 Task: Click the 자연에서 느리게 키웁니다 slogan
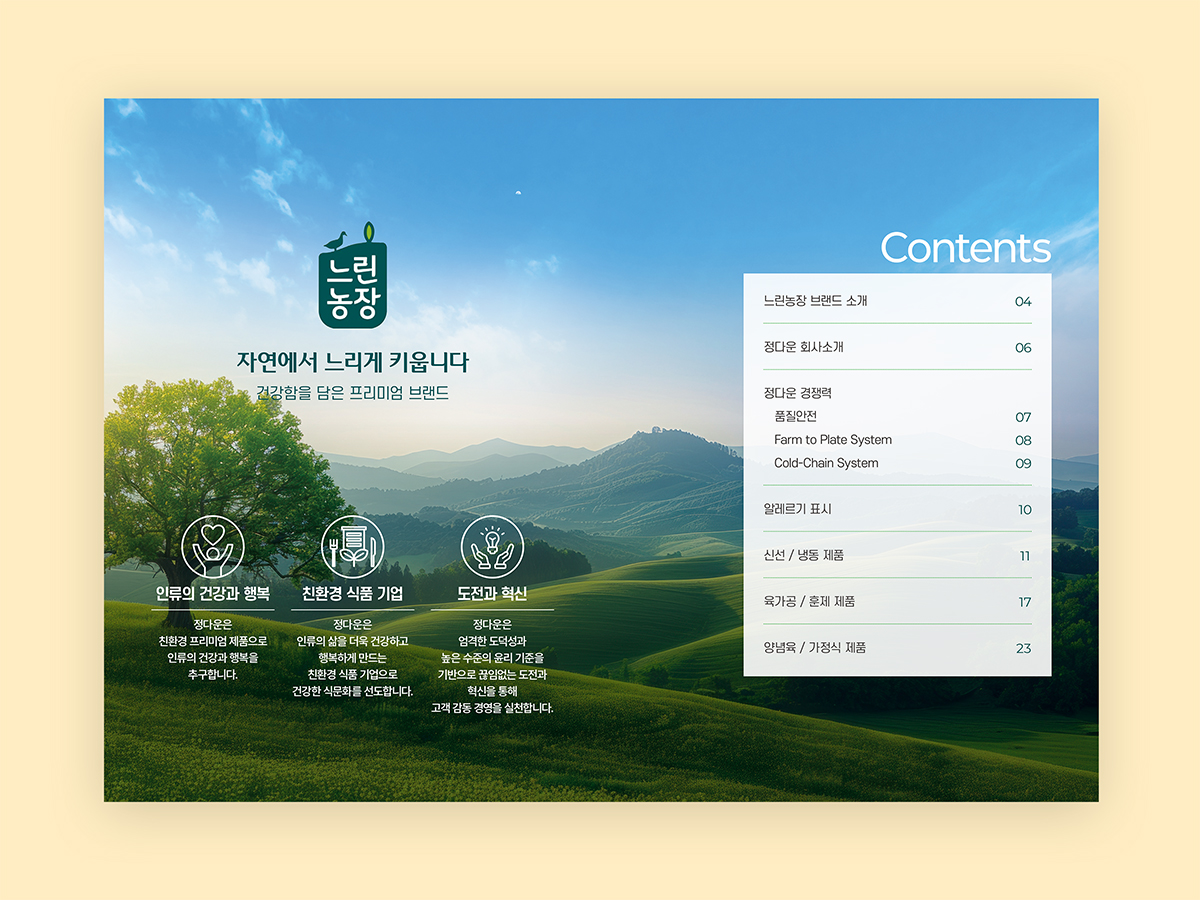(x=352, y=361)
